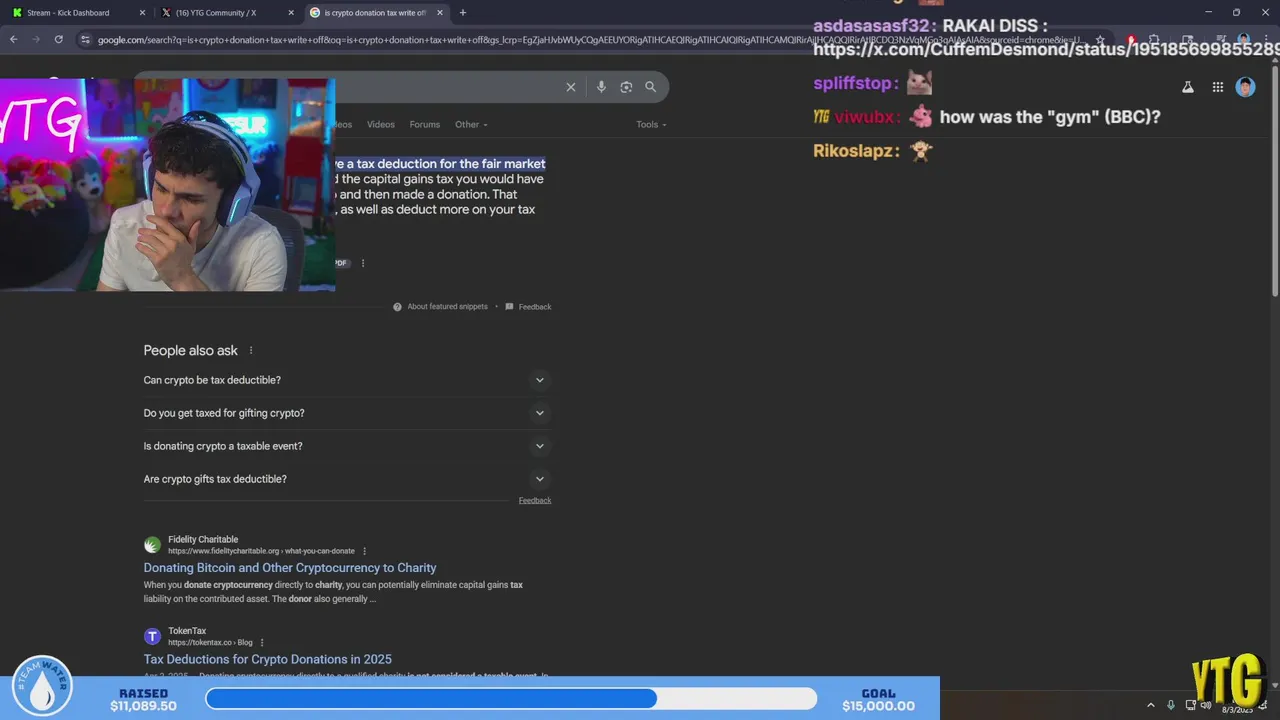
Task: Select the crypto donation tax write off tab
Action: click(x=375, y=13)
